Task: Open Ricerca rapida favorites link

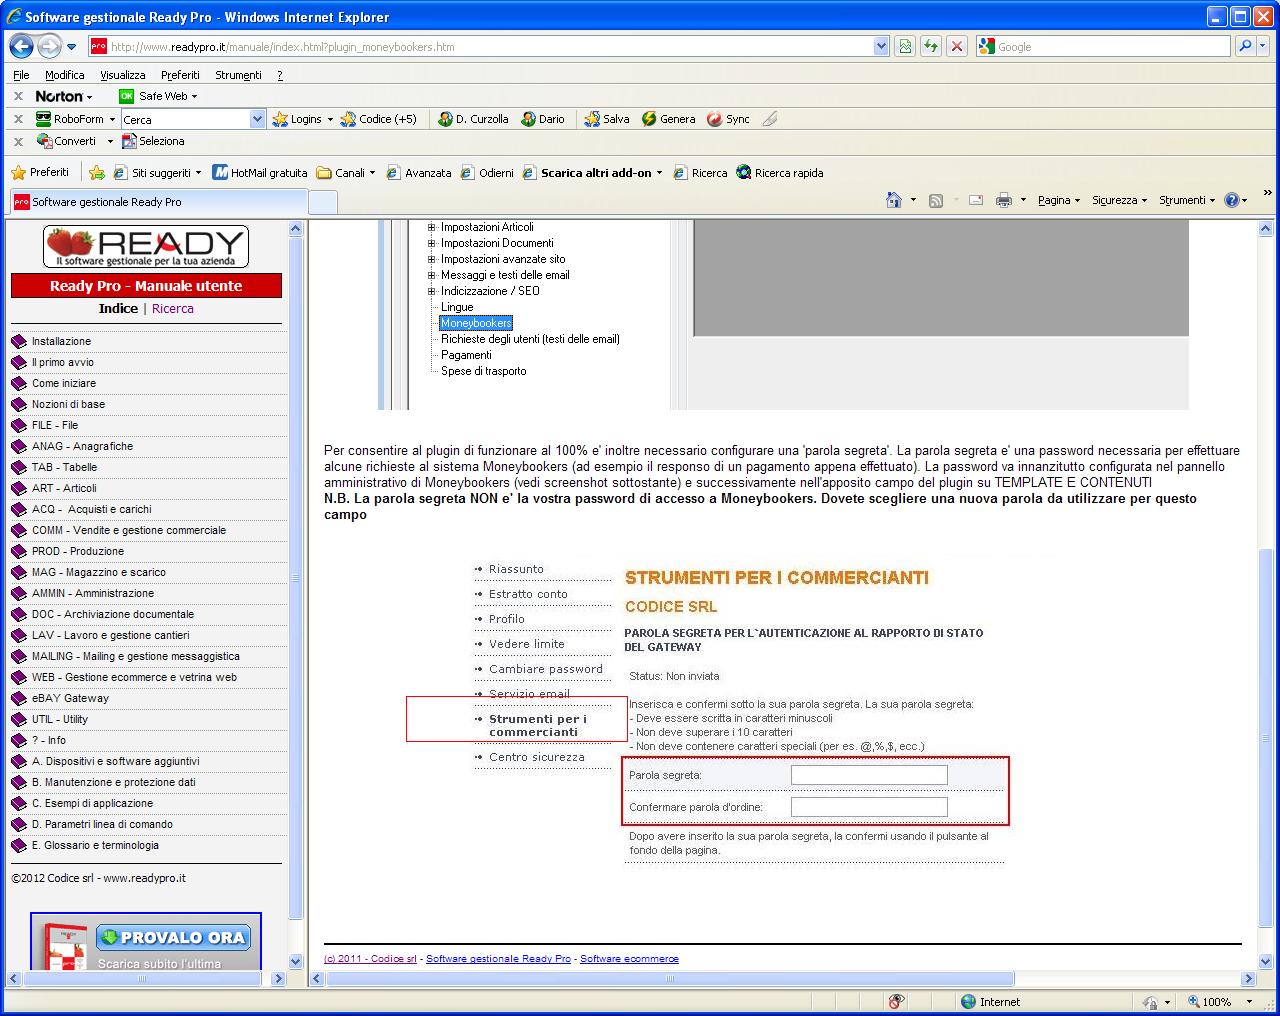Action: click(x=780, y=173)
